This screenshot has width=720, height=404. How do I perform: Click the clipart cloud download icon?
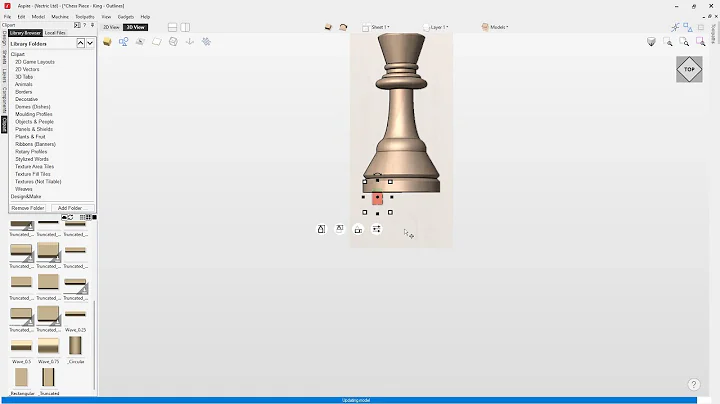(64, 218)
